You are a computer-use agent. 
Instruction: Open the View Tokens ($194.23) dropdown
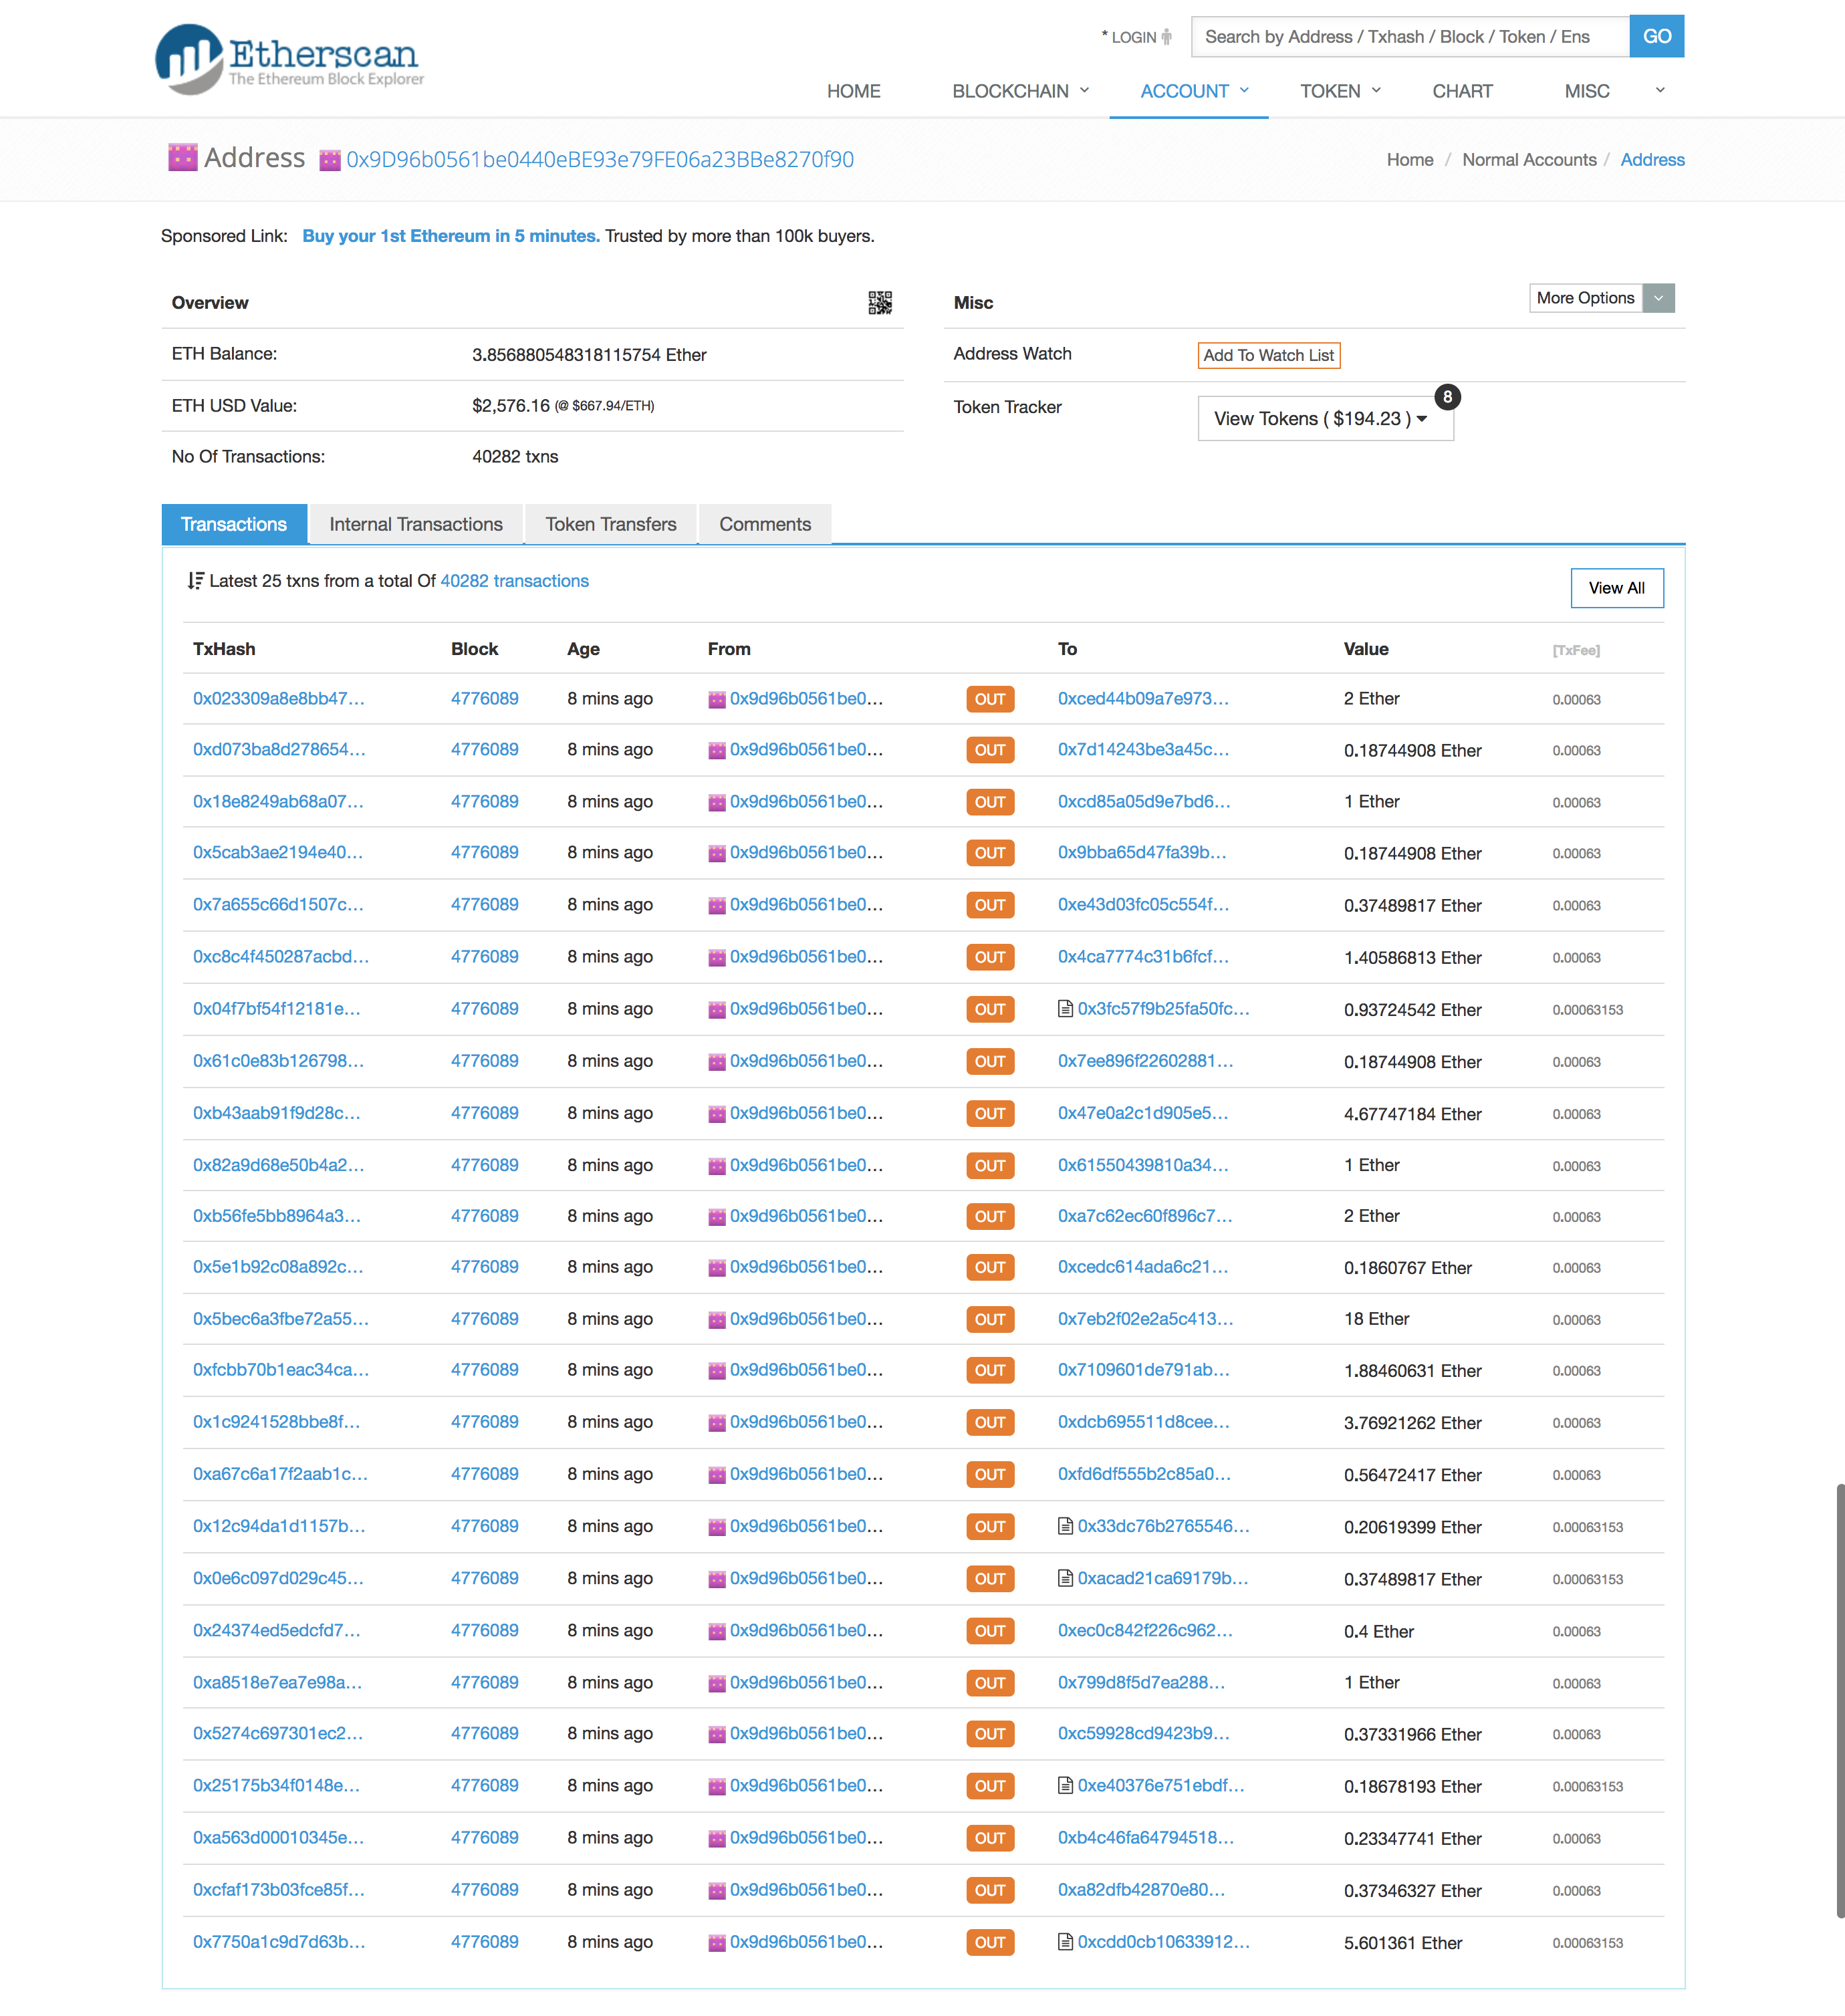point(1325,418)
